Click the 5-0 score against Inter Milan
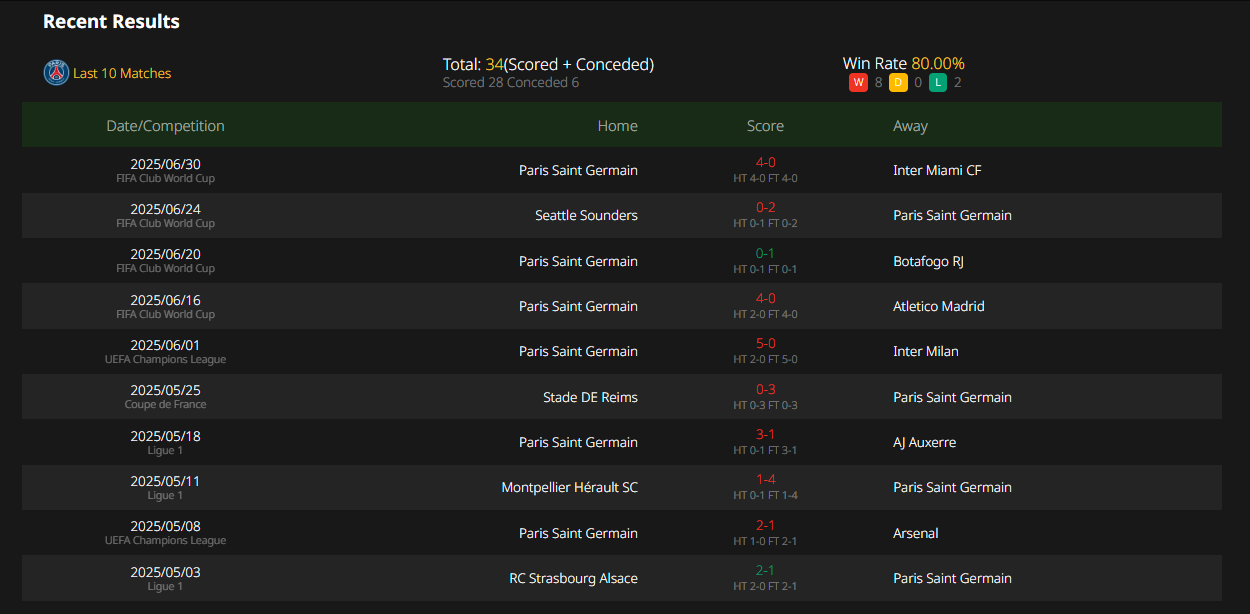 point(765,343)
